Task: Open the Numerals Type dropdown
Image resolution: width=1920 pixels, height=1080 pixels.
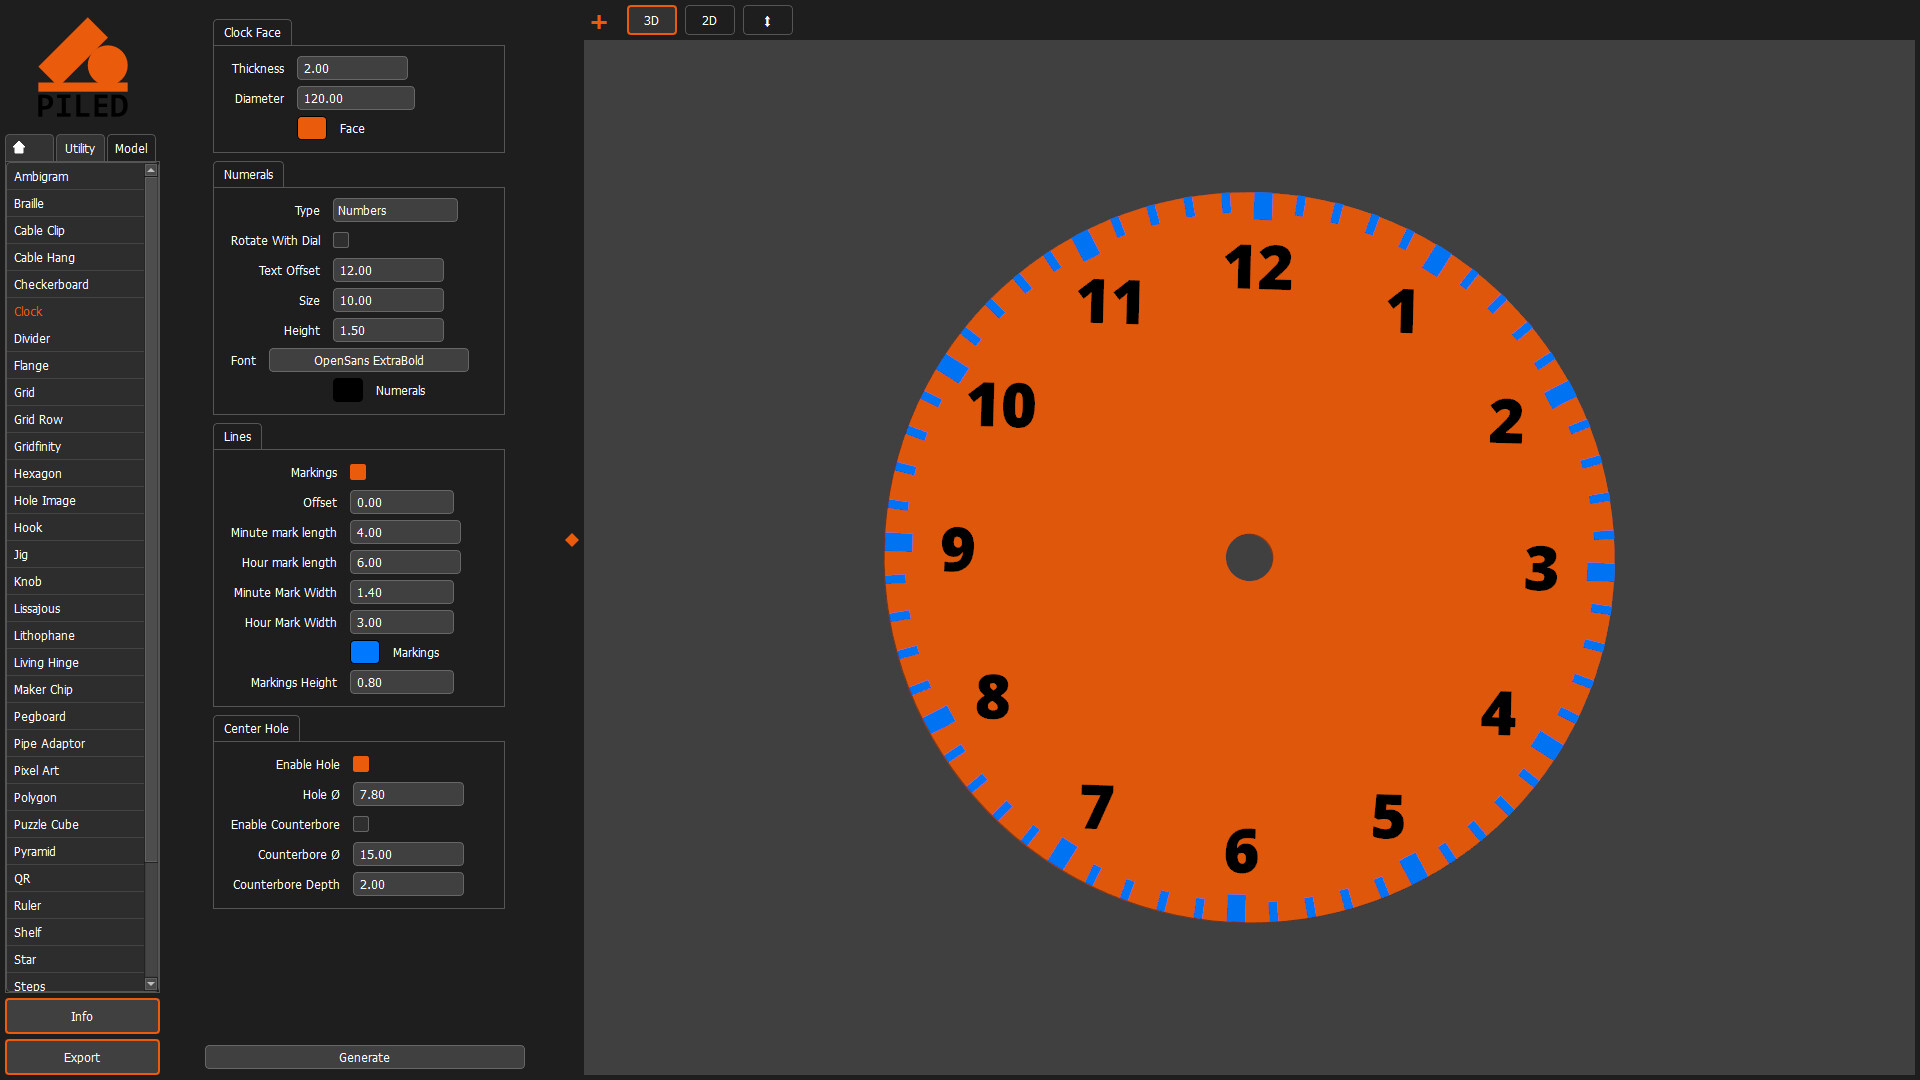Action: (394, 210)
